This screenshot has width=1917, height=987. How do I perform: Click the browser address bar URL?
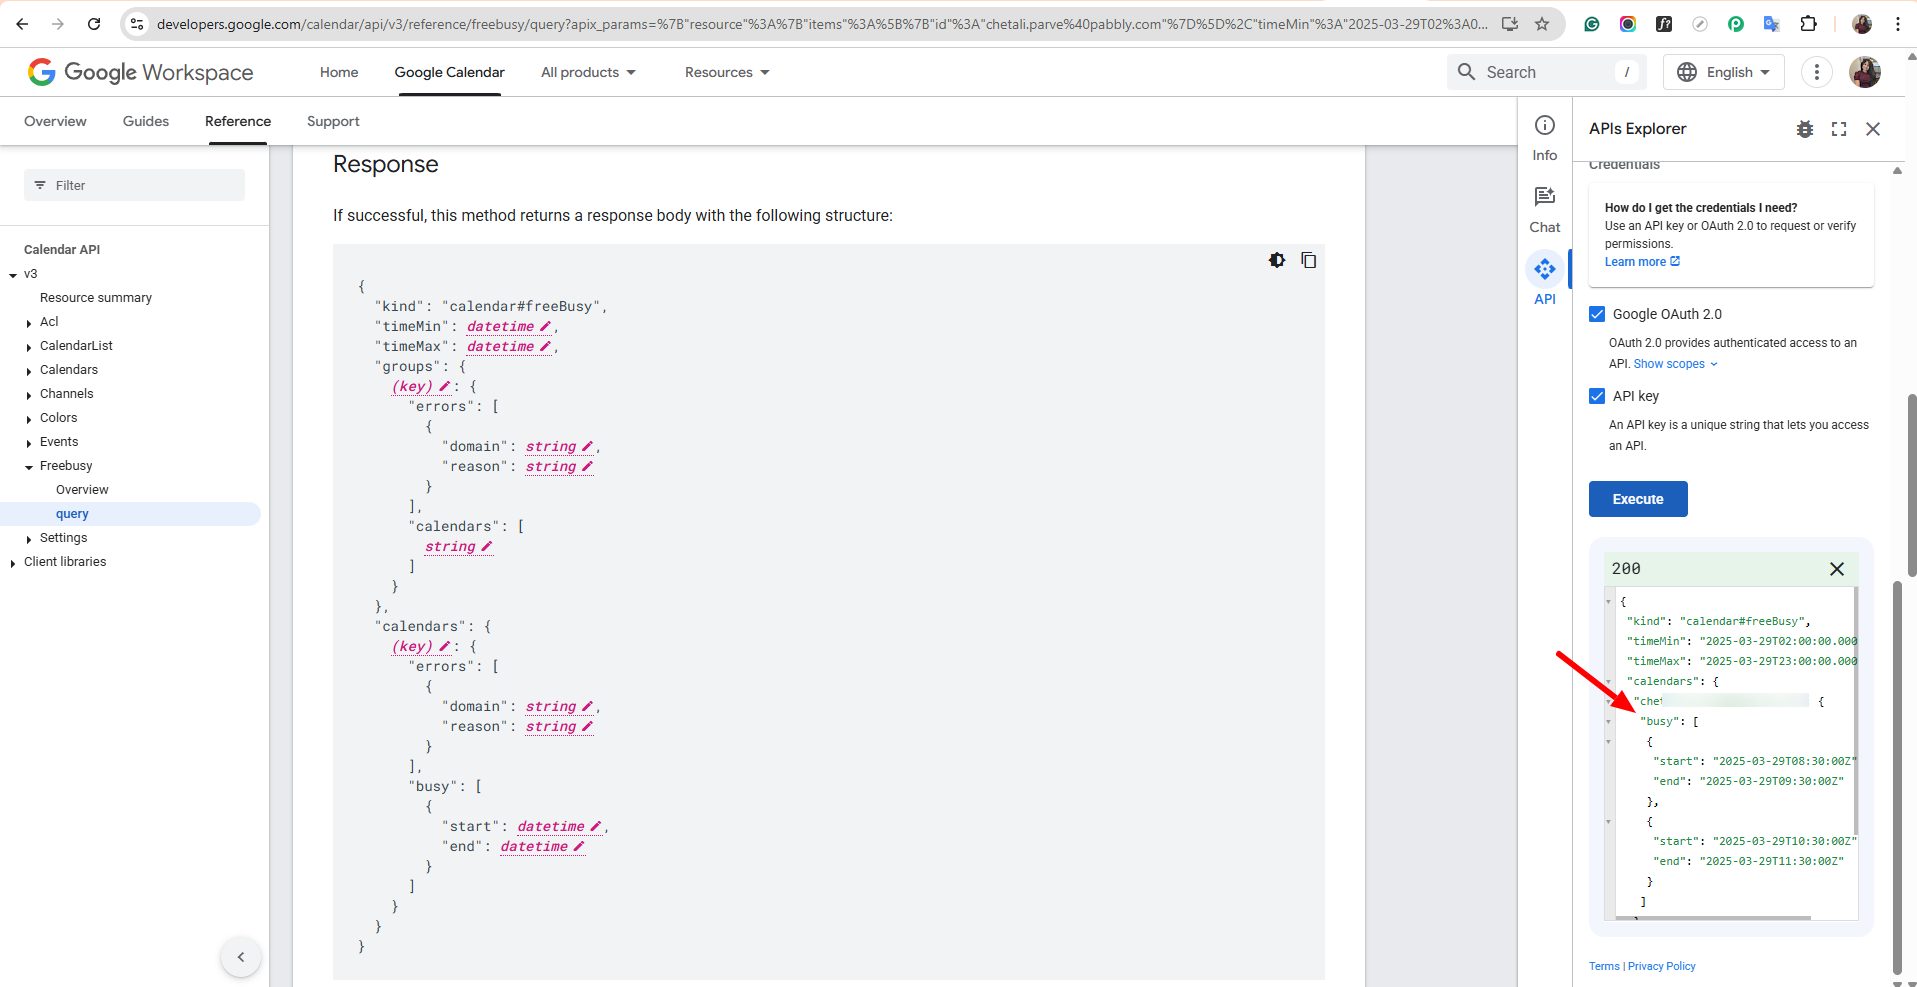(x=821, y=24)
